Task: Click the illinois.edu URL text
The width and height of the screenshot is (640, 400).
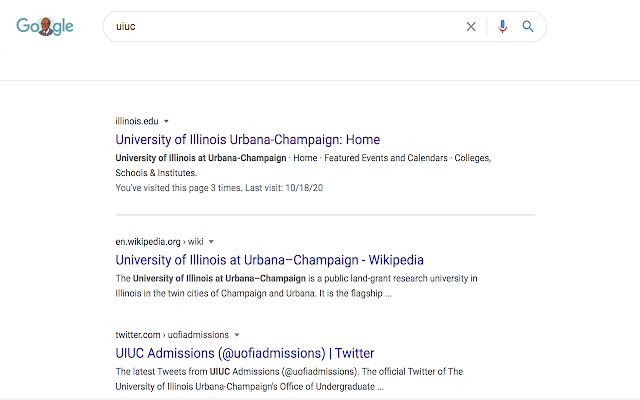Action: pyautogui.click(x=137, y=121)
